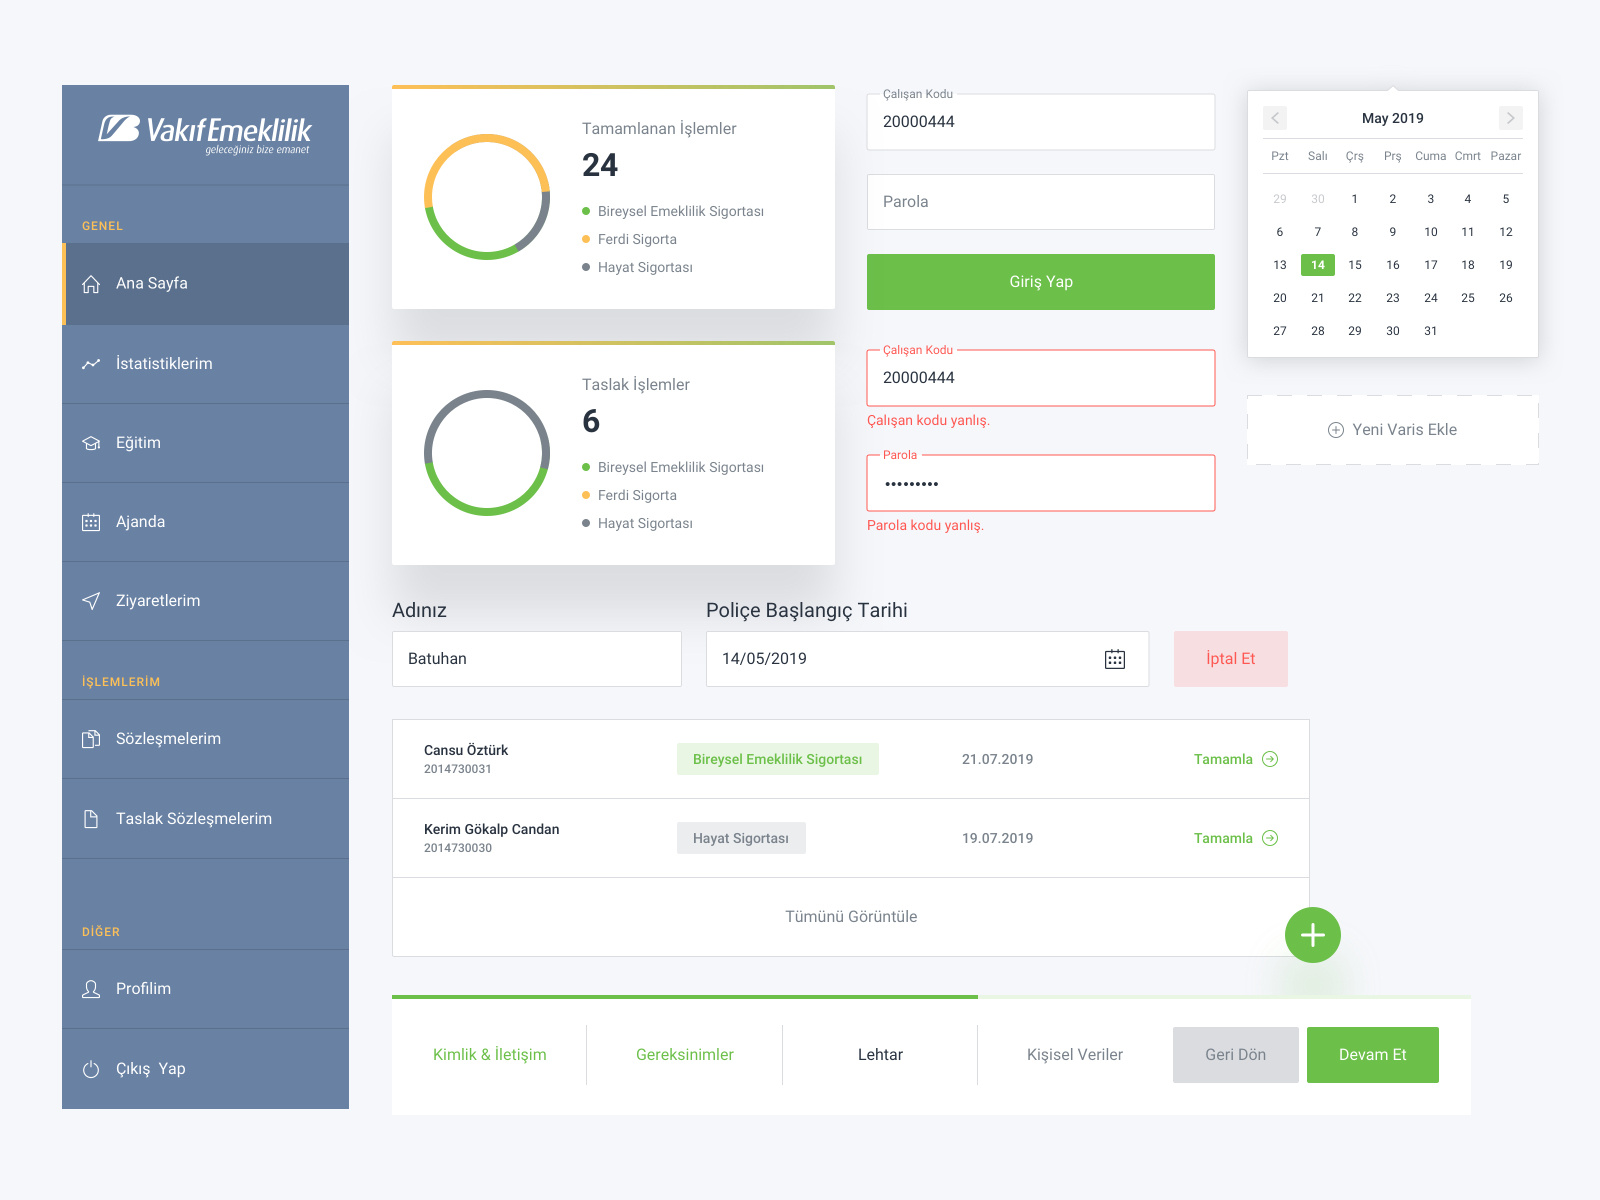Screen dimensions: 1600x1200
Task: Select day 14 highlighted in the calendar
Action: coord(1318,265)
